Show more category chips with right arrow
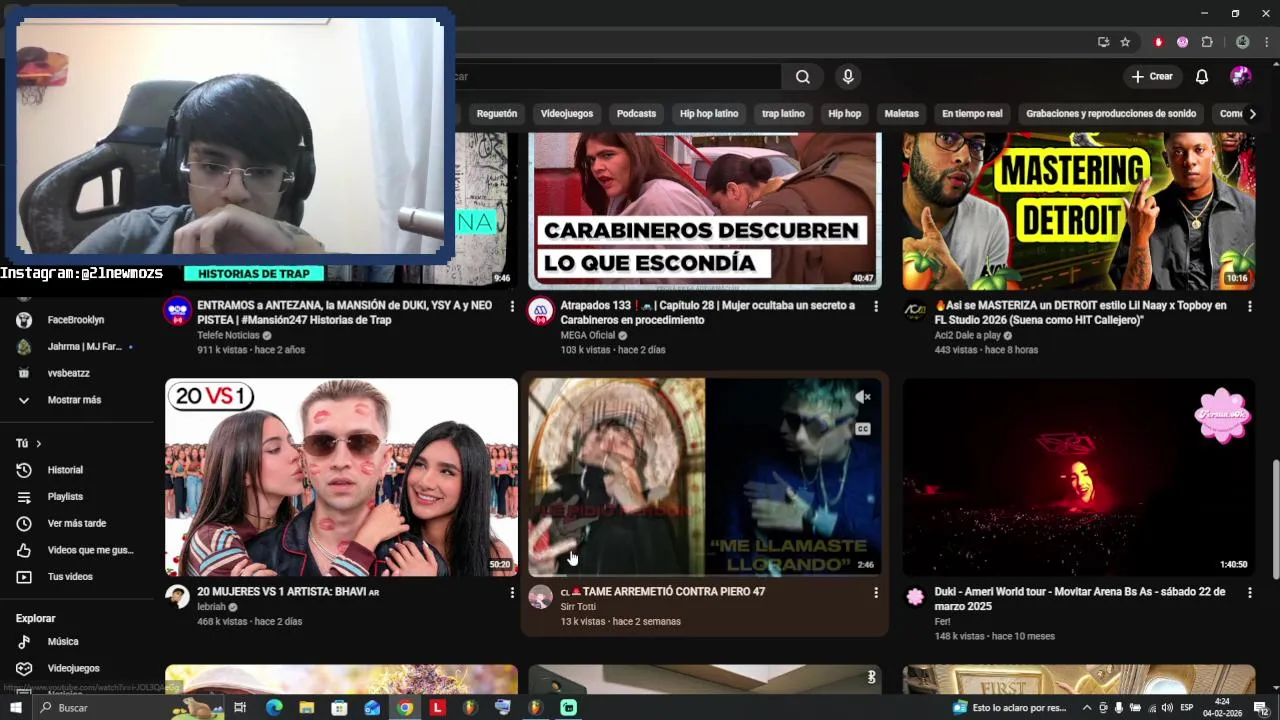1280x720 pixels. pyautogui.click(x=1252, y=114)
